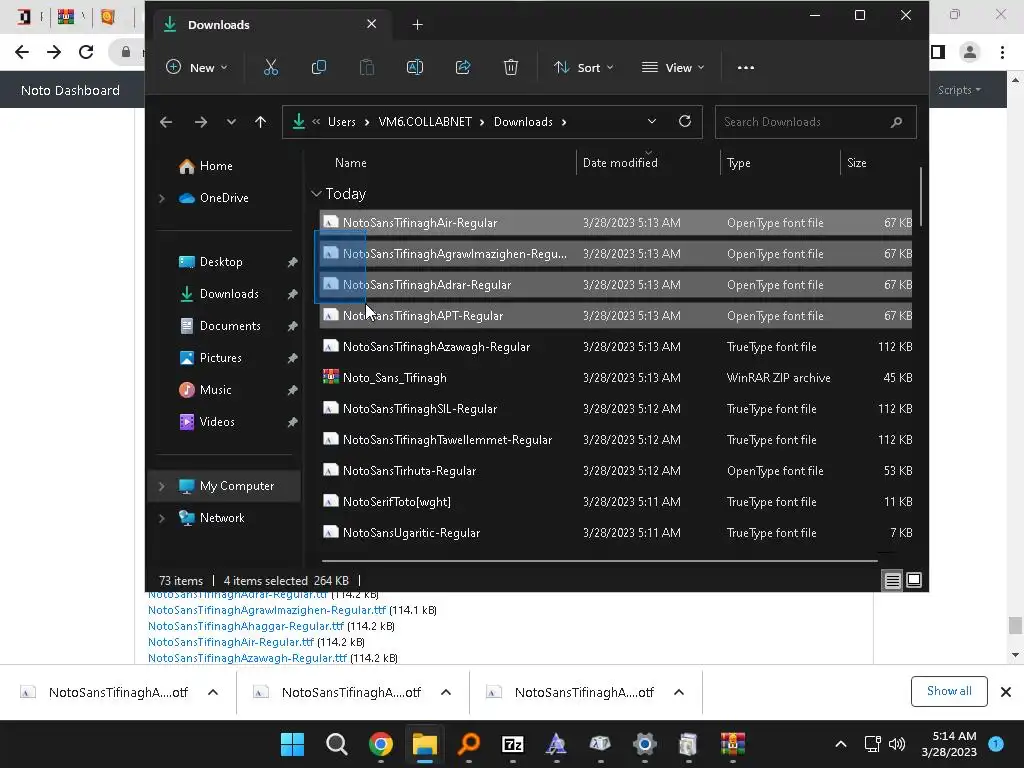This screenshot has width=1024, height=768.
Task: Open 7-Zip from the taskbar
Action: click(x=513, y=744)
